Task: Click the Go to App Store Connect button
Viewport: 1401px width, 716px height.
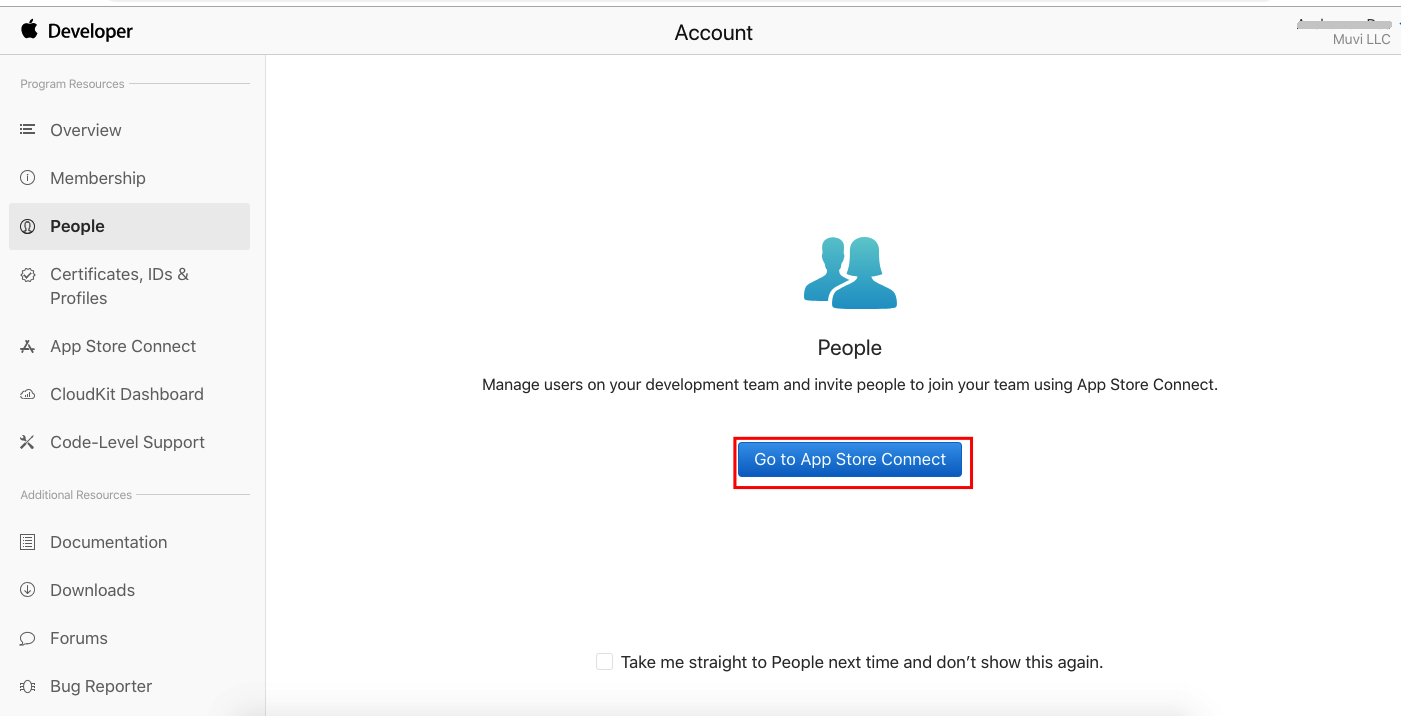Action: (850, 459)
